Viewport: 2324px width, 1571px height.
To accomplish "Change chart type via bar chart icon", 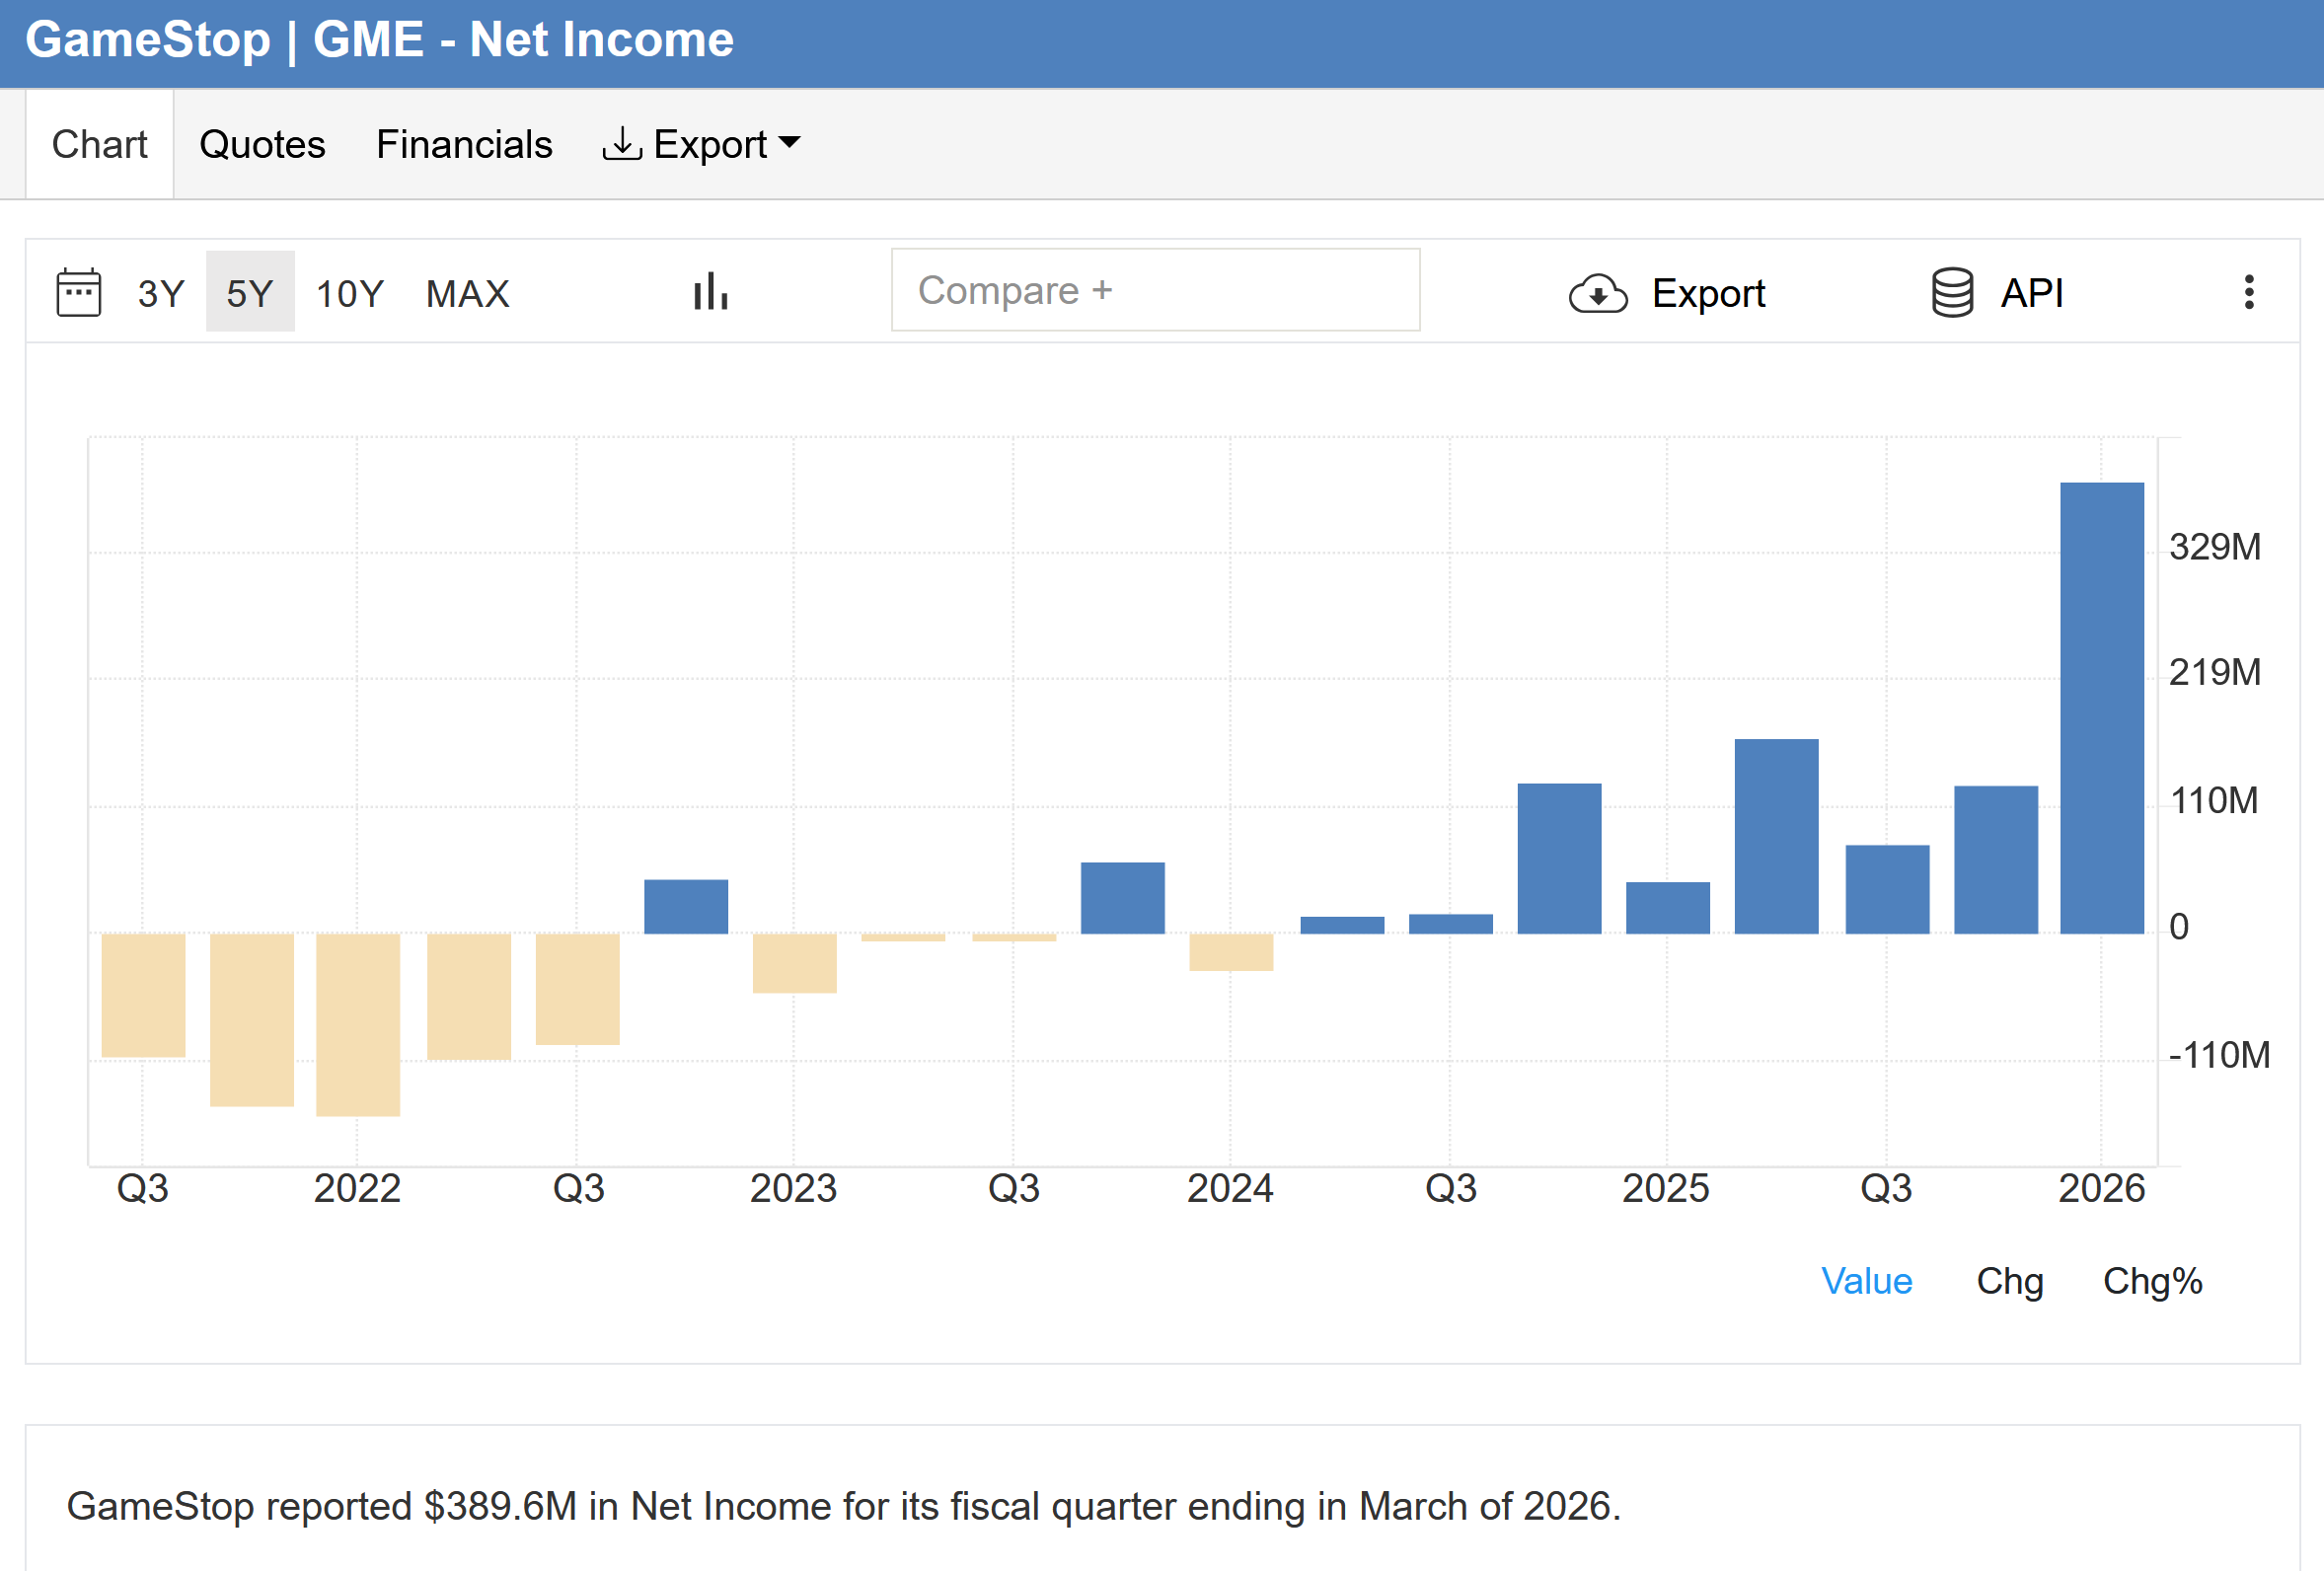I will (x=711, y=292).
